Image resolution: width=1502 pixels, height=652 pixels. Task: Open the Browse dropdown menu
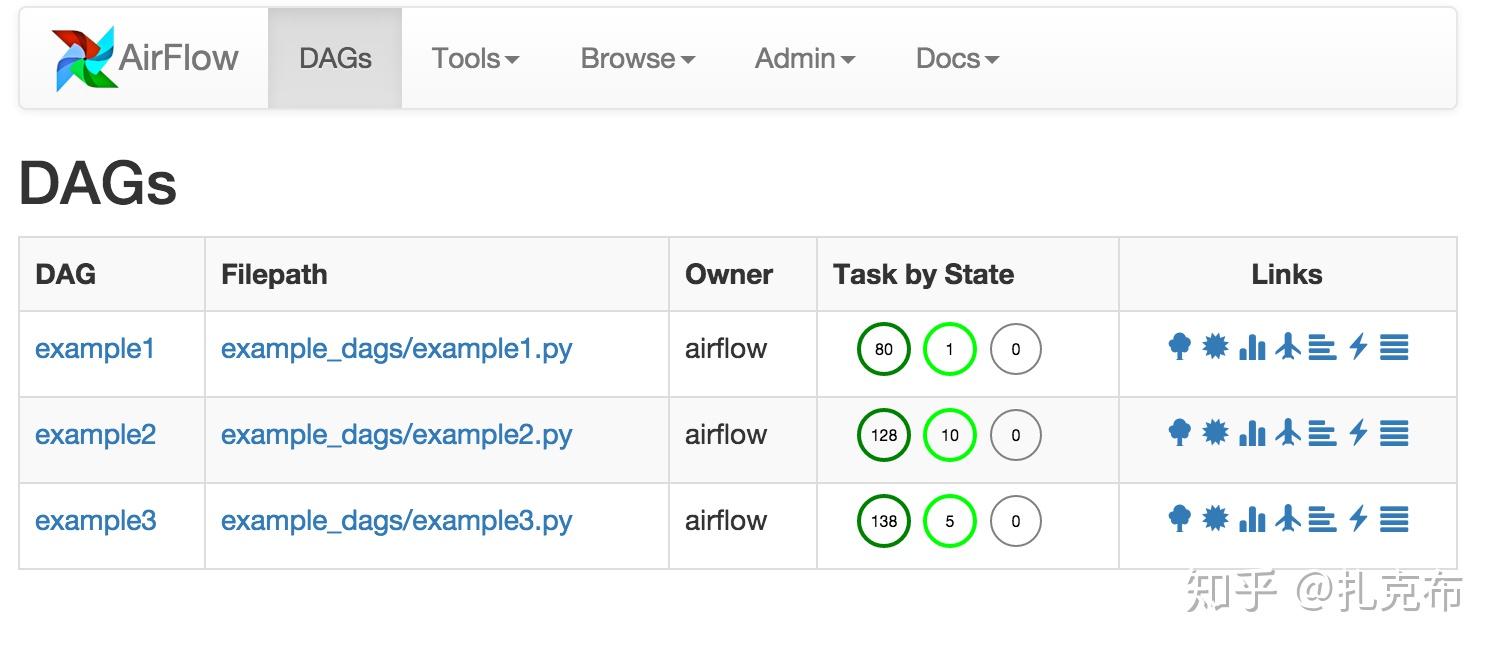pyautogui.click(x=636, y=59)
